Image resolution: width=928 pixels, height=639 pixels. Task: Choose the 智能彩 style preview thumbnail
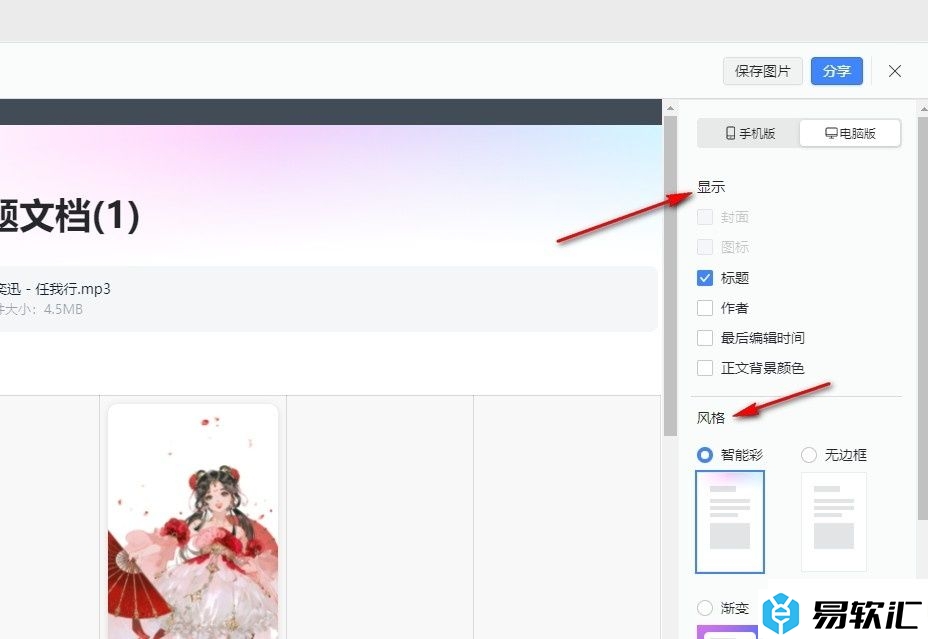pyautogui.click(x=730, y=522)
